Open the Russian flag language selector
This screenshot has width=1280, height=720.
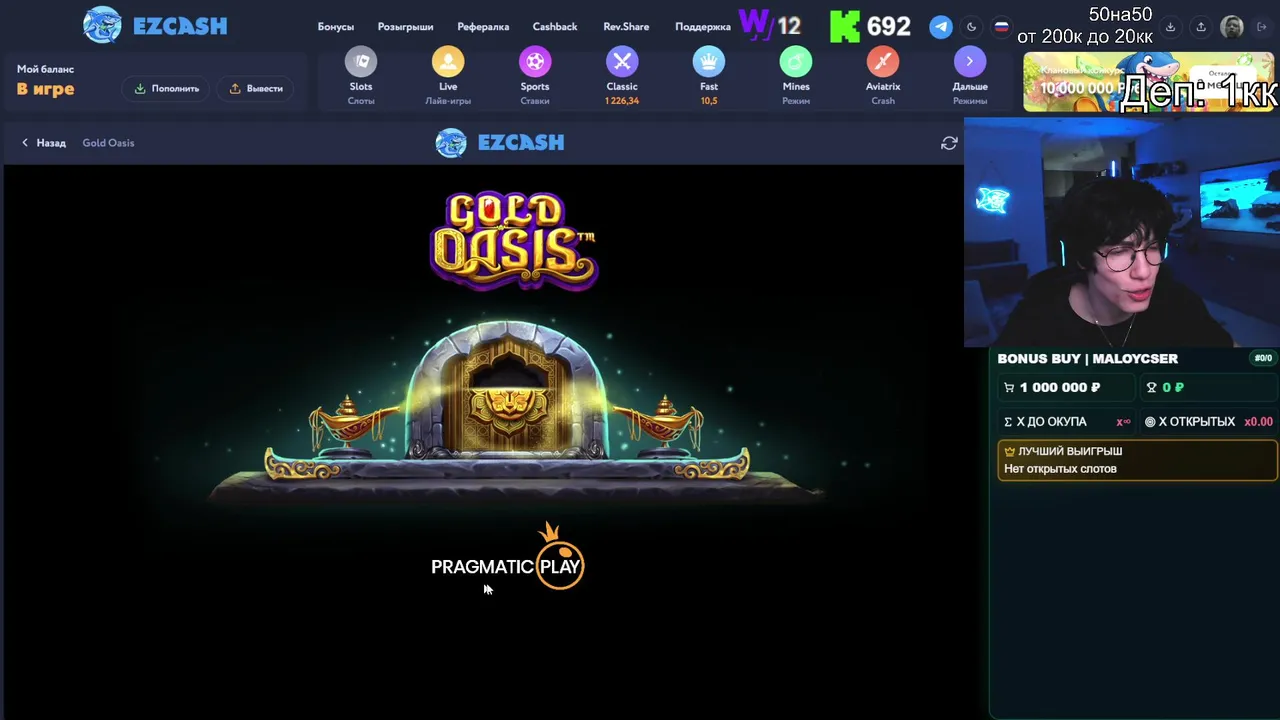point(1001,27)
